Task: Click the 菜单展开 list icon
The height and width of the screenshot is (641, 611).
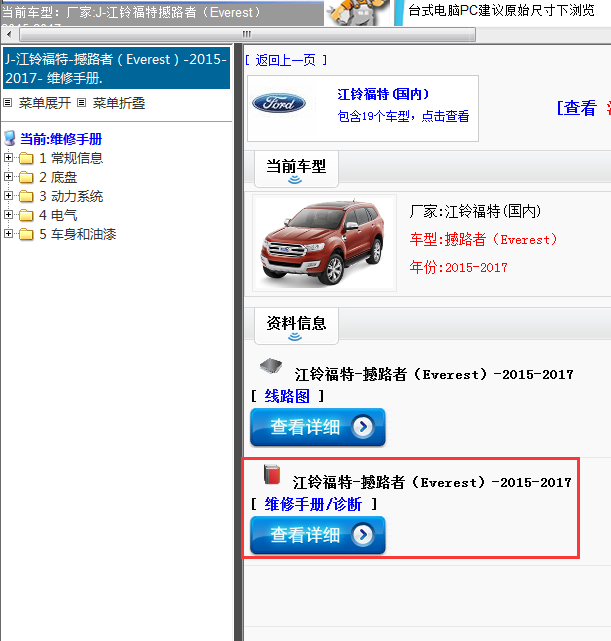Action: [x=7, y=103]
